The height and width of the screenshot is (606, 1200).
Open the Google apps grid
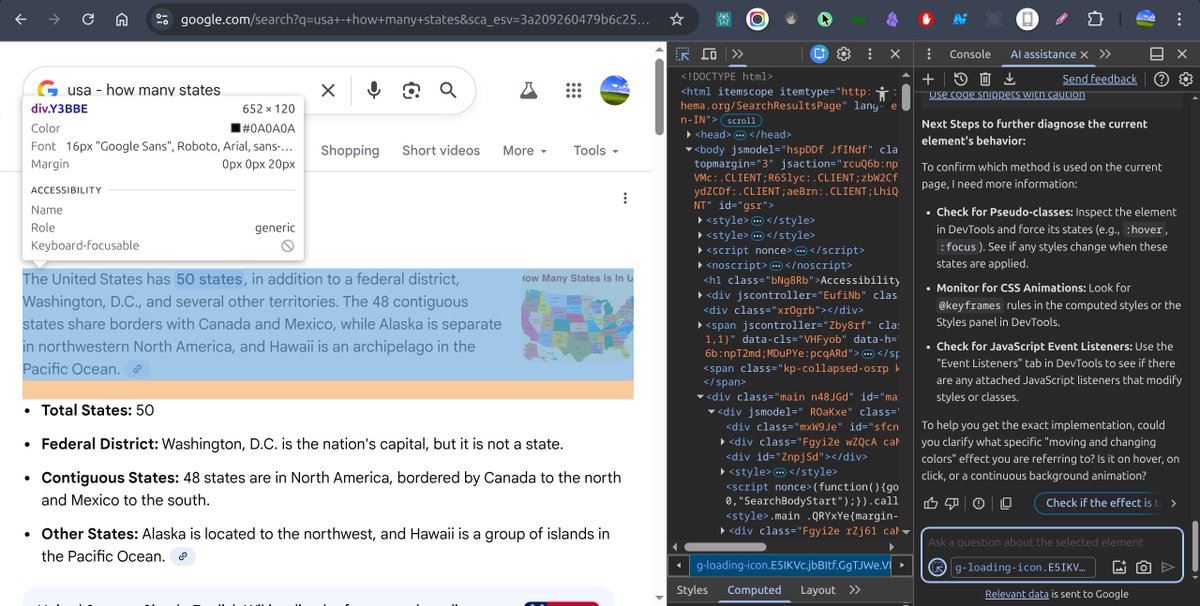(x=573, y=90)
